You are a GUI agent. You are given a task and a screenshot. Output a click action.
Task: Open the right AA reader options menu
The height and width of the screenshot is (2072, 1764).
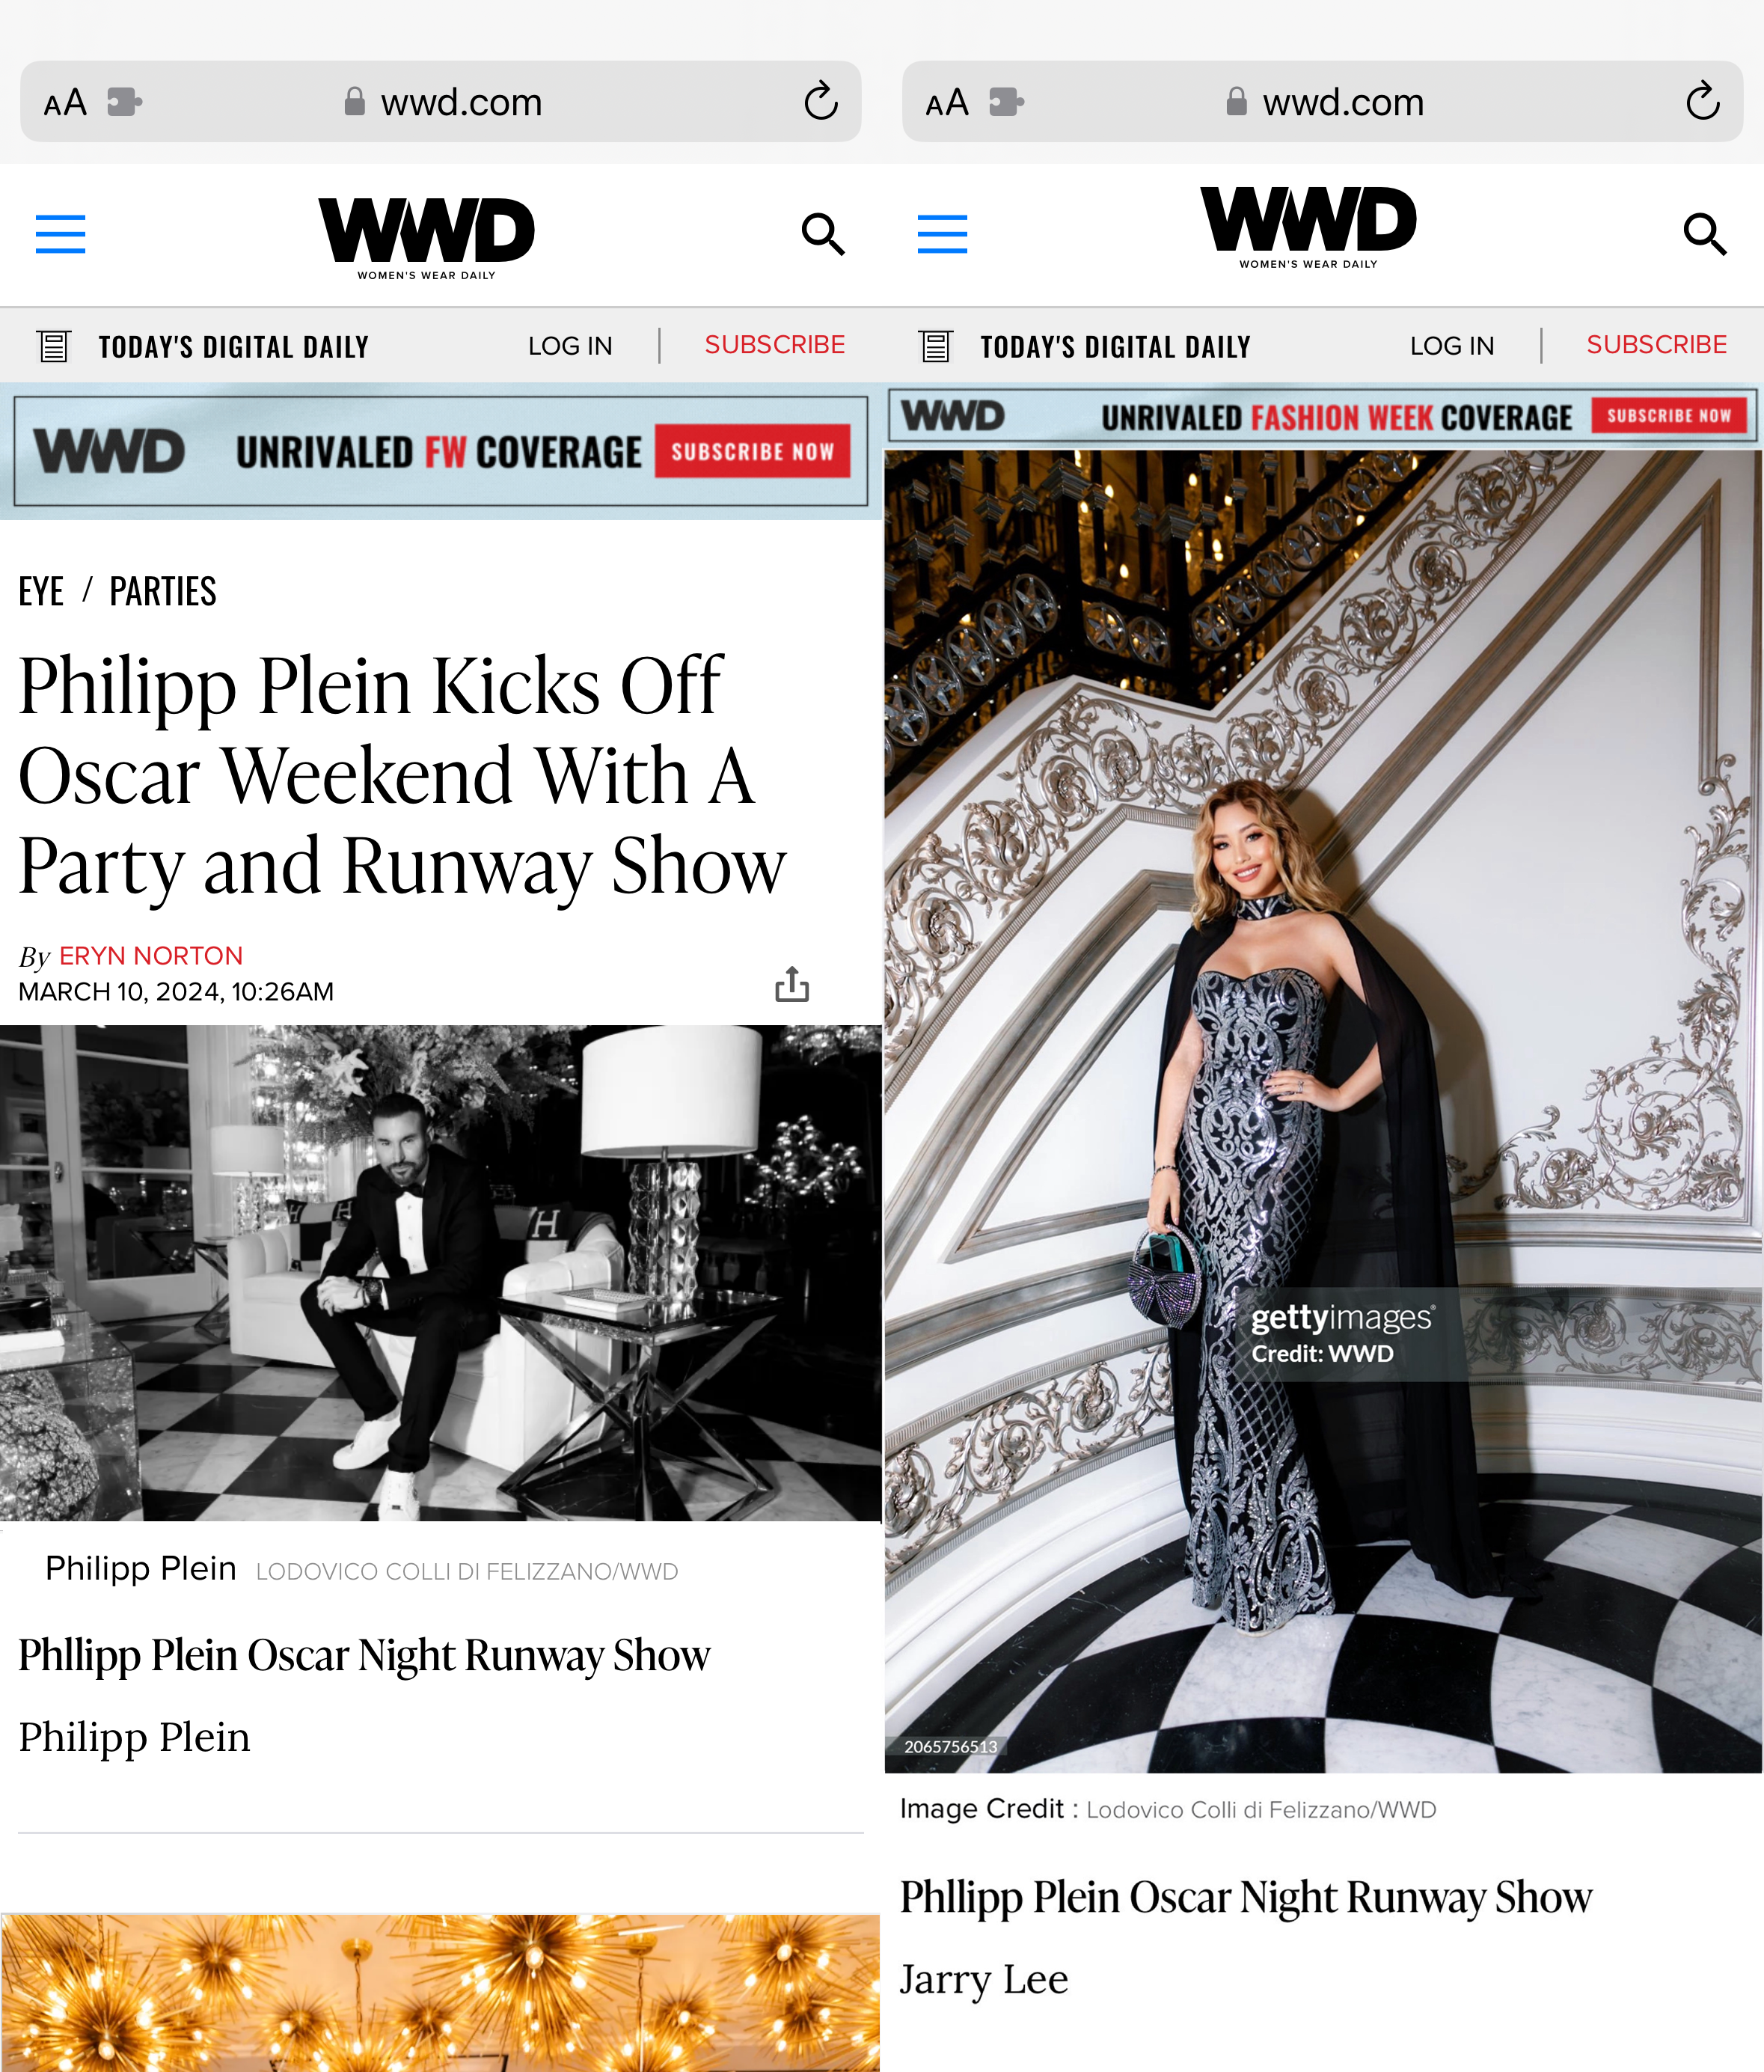(x=947, y=102)
